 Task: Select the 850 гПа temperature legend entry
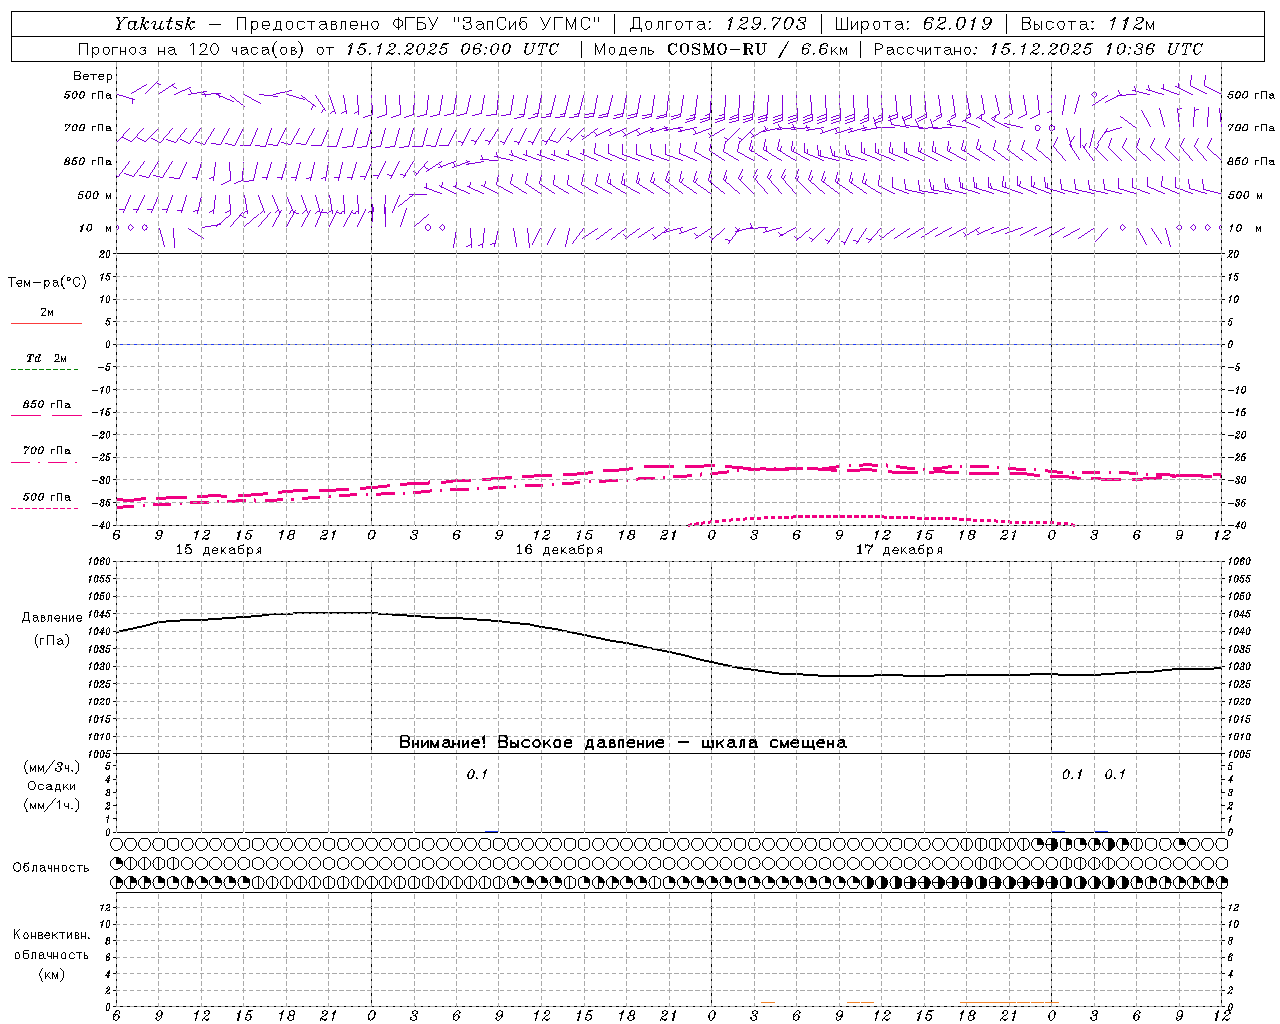click(46, 405)
